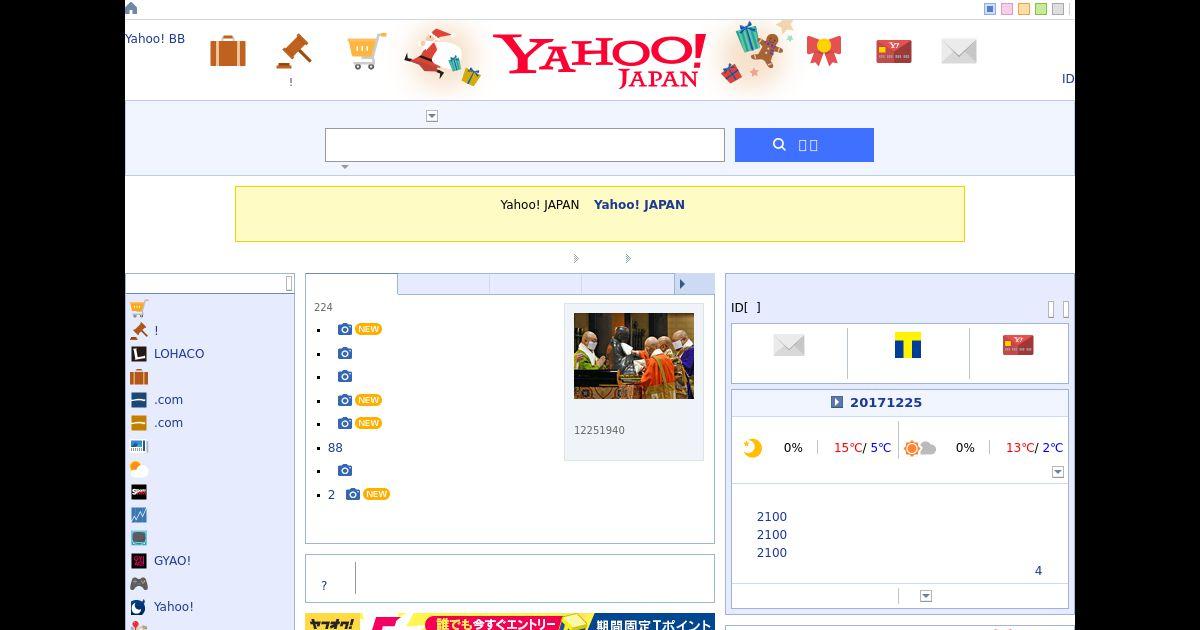Open the mail envelope icon in header
The width and height of the screenshot is (1200, 630).
[959, 51]
